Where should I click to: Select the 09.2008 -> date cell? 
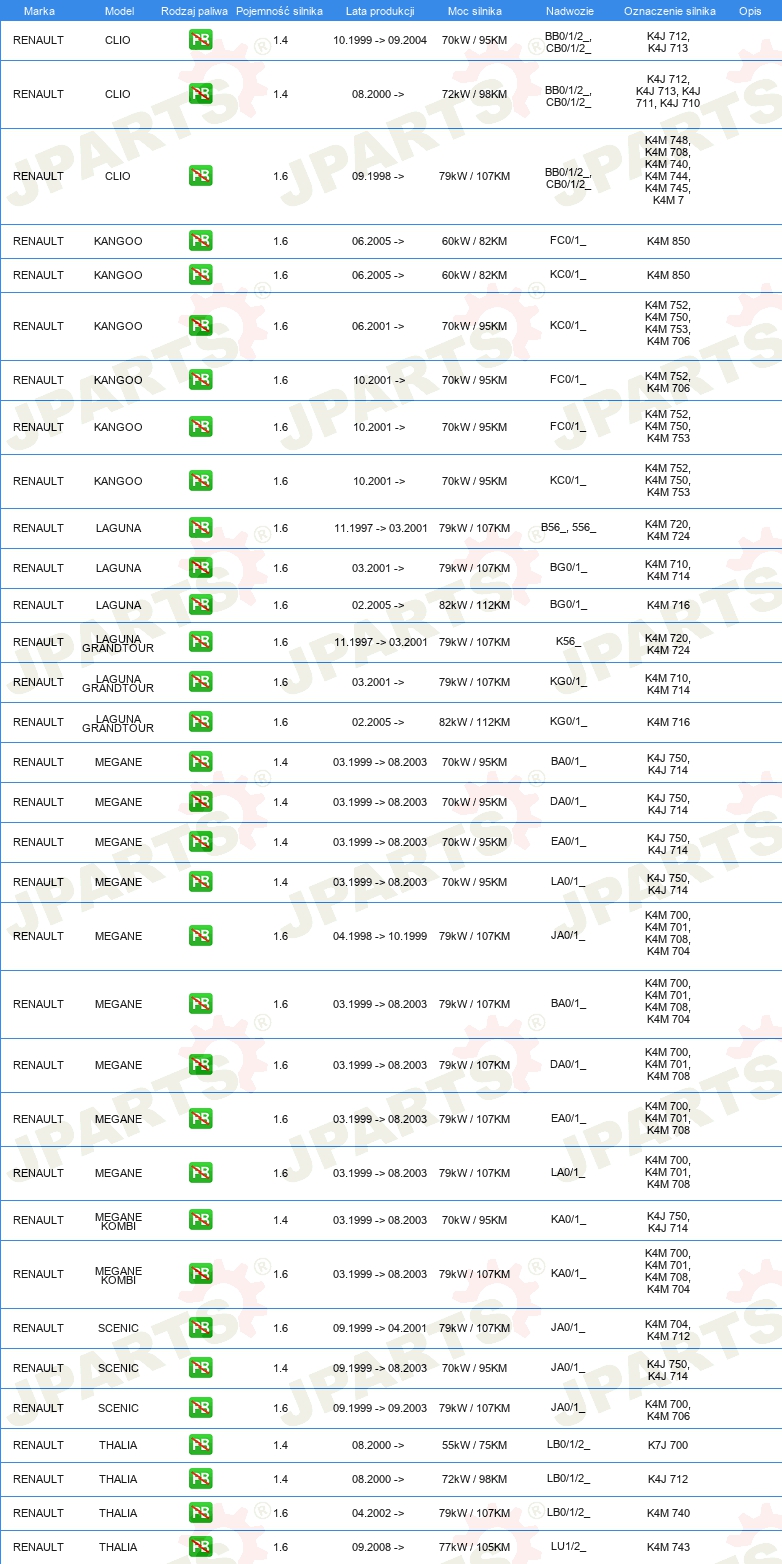click(x=378, y=1547)
